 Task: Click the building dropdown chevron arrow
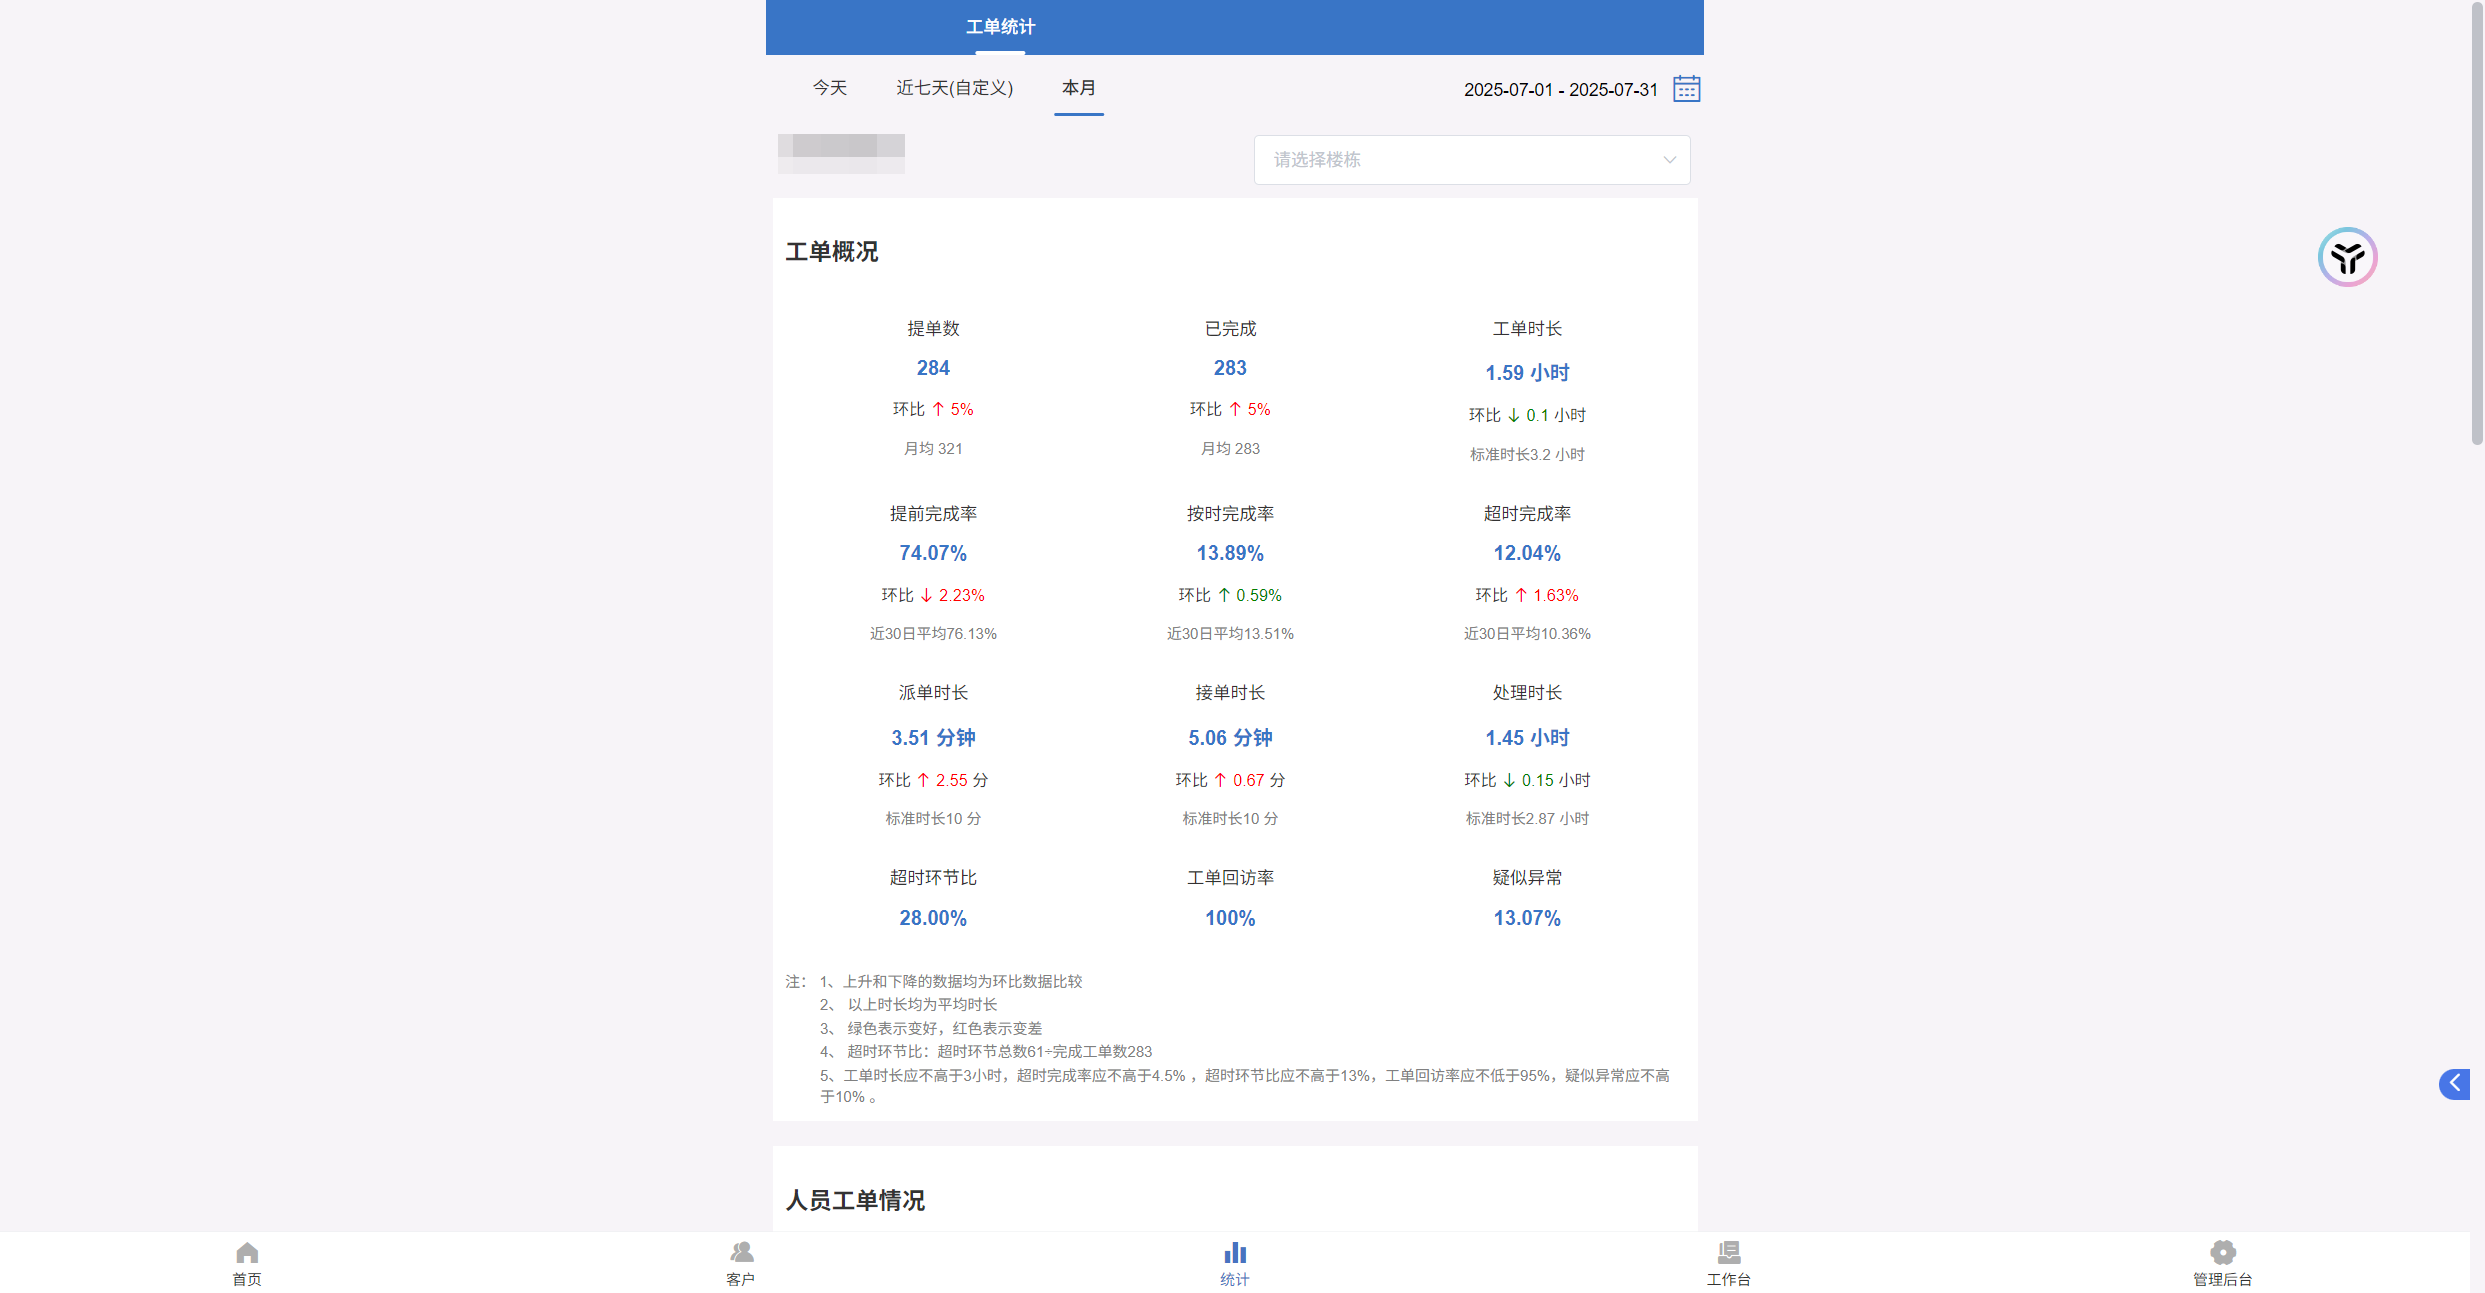point(1669,160)
